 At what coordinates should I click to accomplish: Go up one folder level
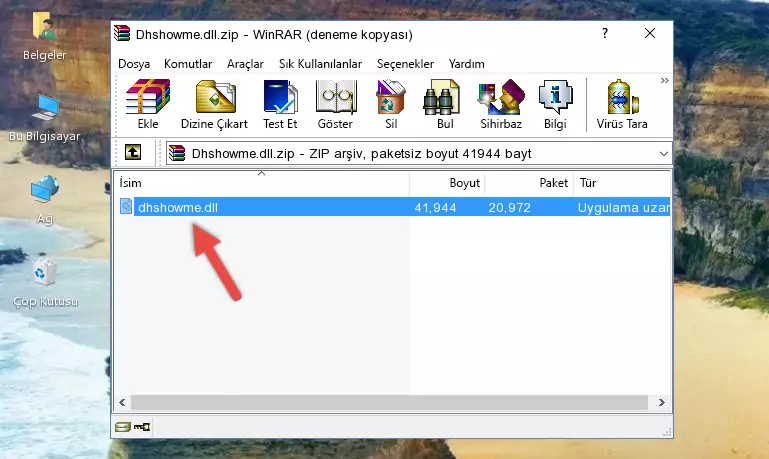pos(133,153)
